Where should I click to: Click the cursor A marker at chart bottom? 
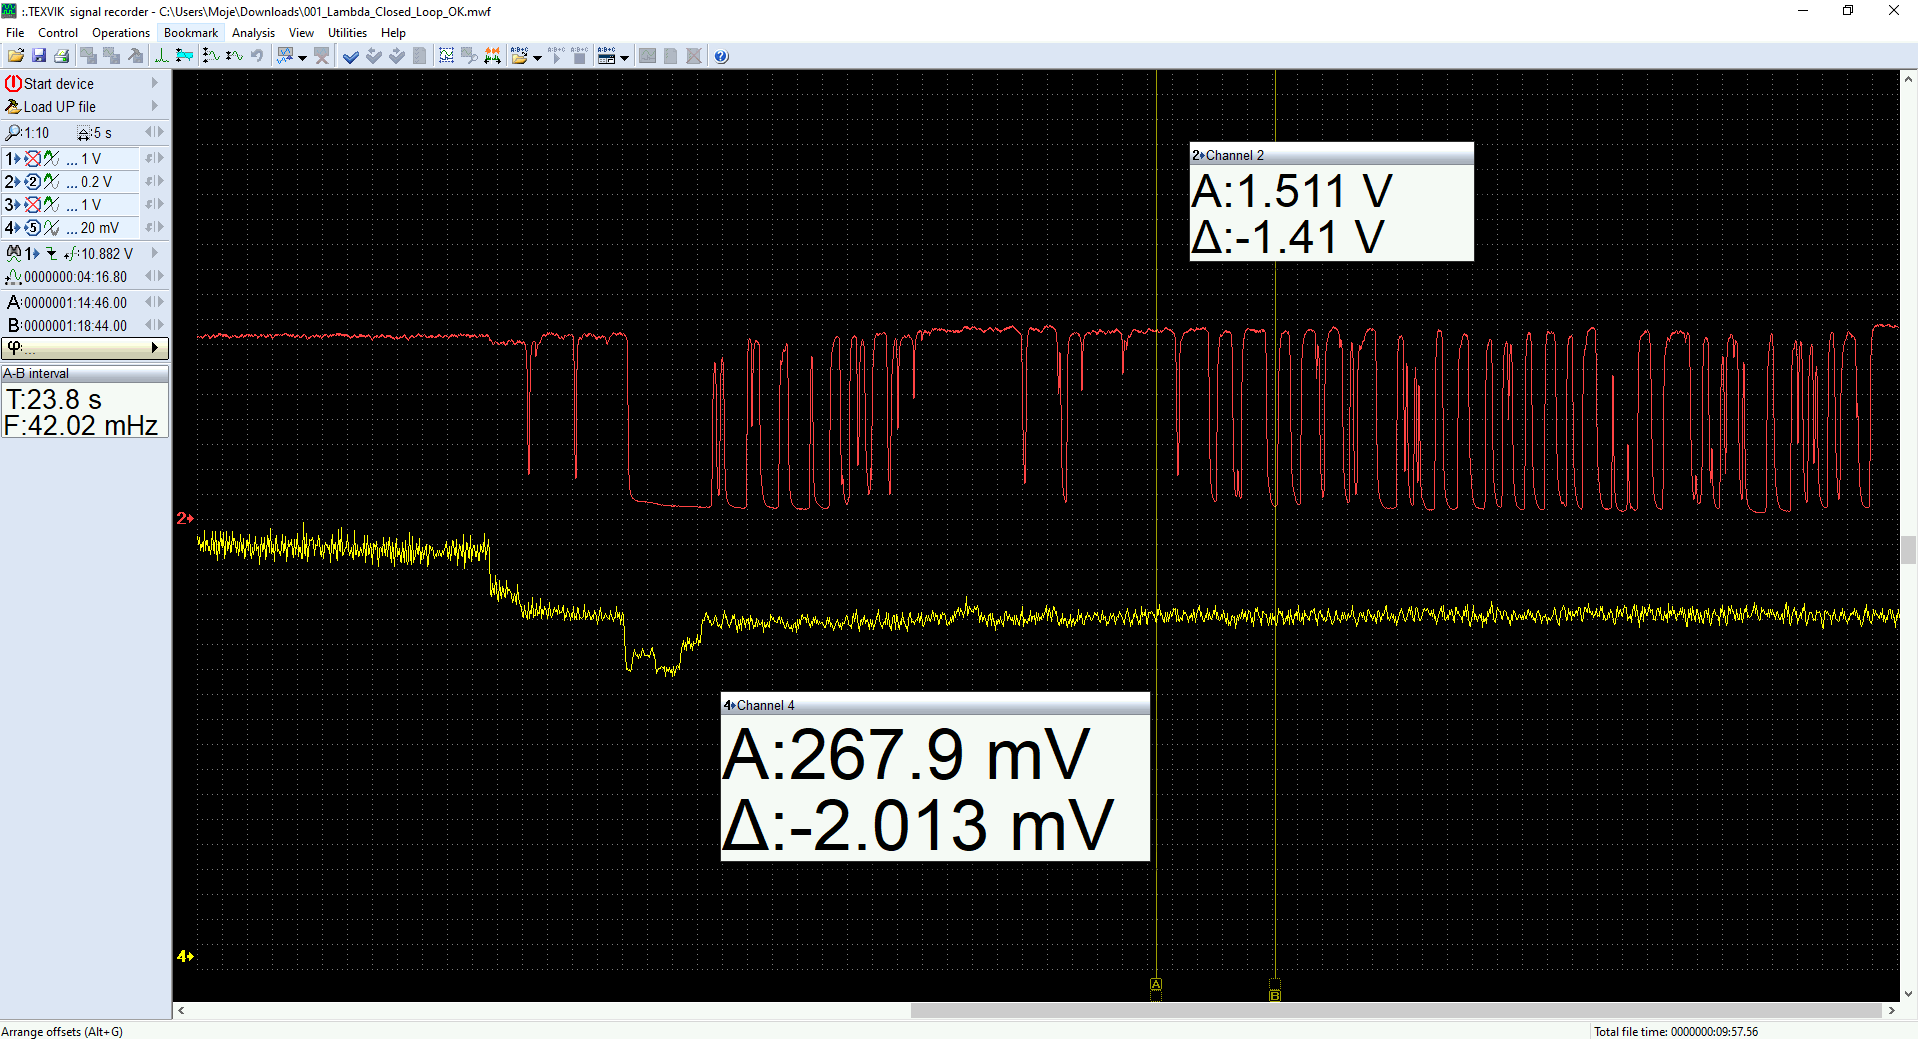(1156, 985)
